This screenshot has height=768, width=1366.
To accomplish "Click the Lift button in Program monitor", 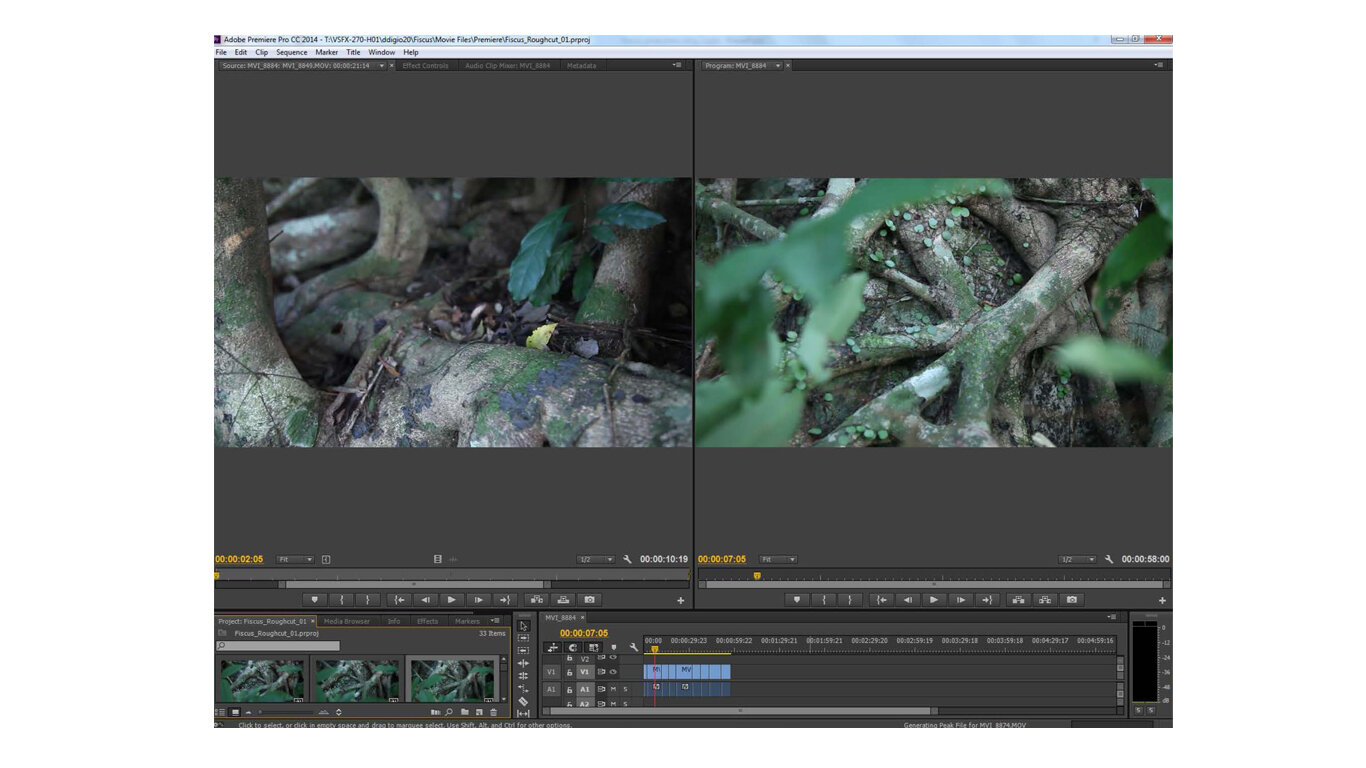I will pos(1018,600).
